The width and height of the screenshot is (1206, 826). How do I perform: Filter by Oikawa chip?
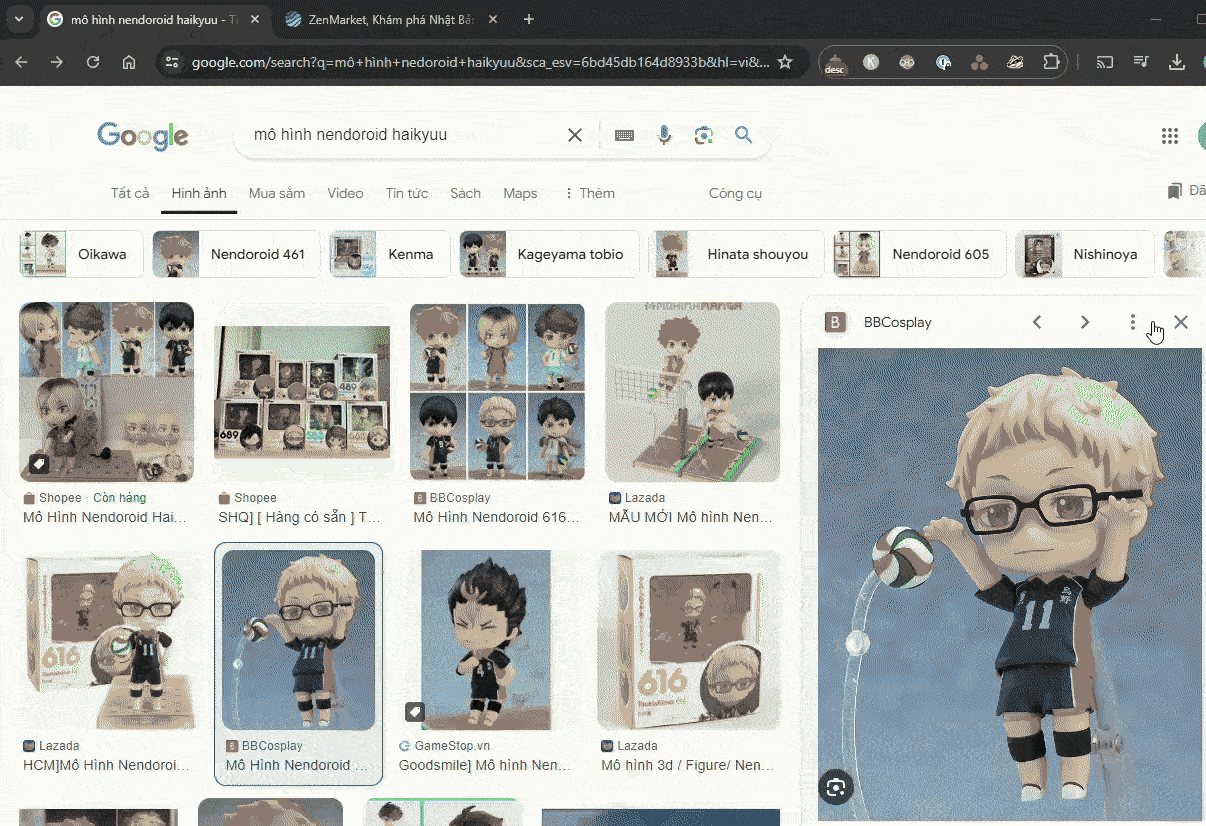(80, 254)
